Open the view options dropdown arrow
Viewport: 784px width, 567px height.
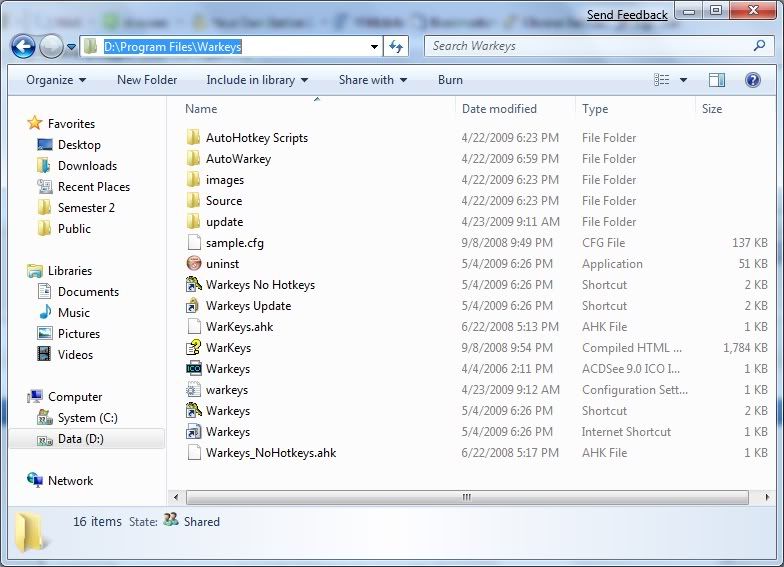pyautogui.click(x=684, y=80)
